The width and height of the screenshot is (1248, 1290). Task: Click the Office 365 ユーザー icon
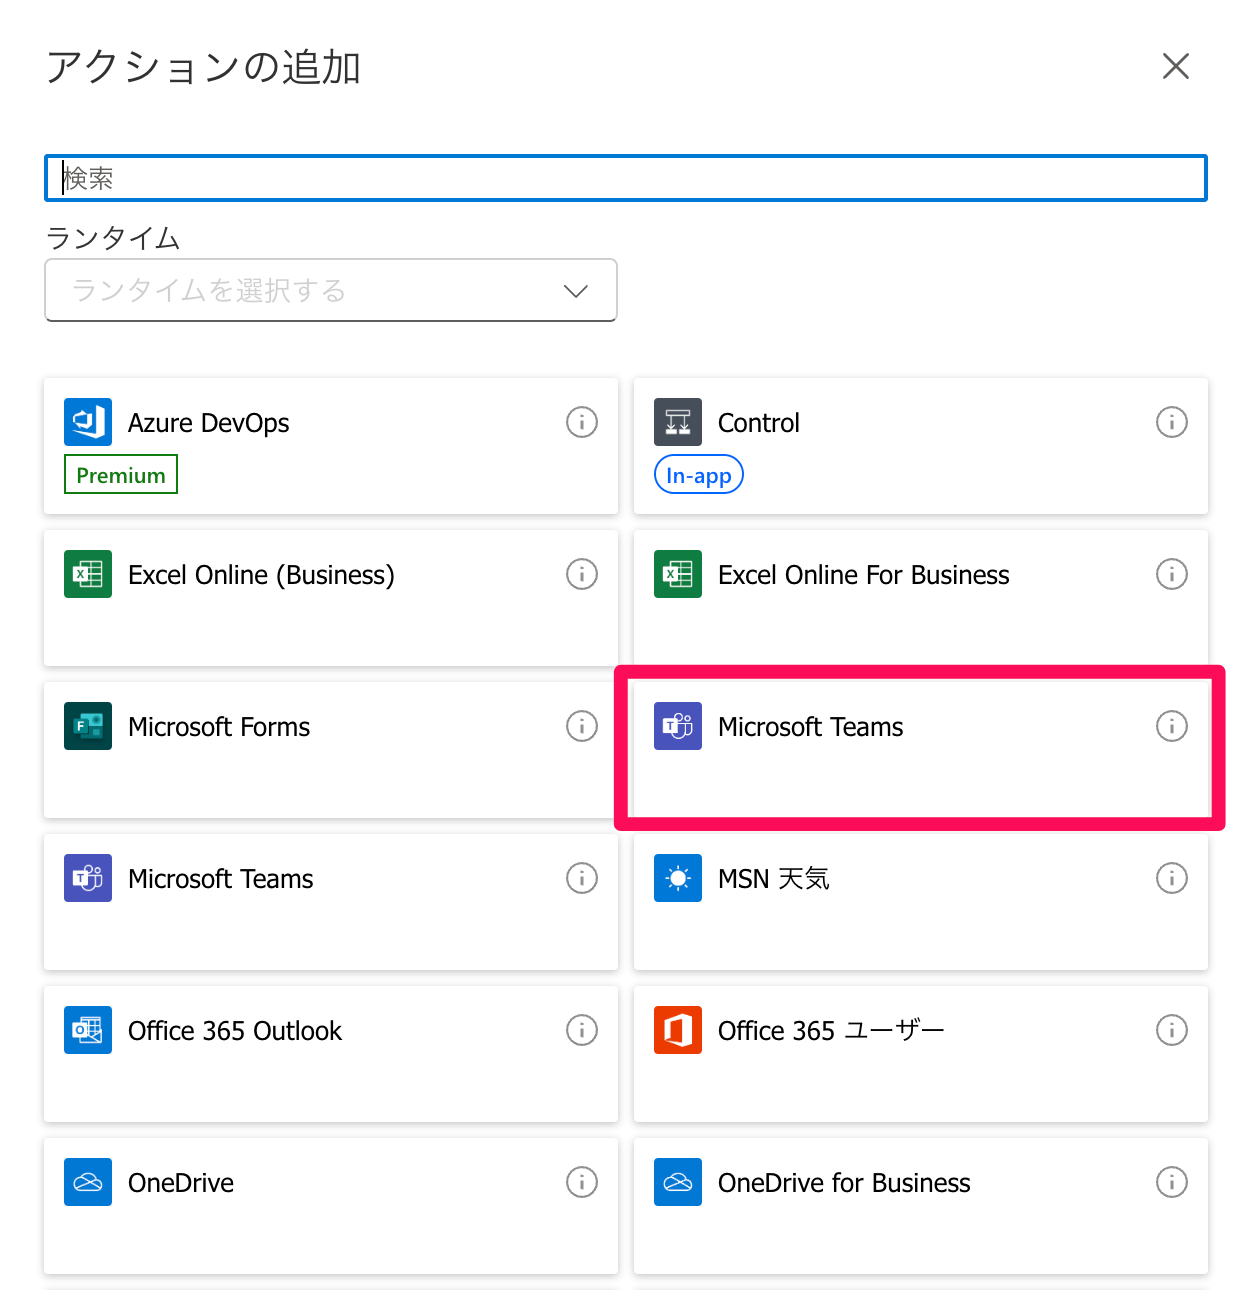(x=678, y=1030)
